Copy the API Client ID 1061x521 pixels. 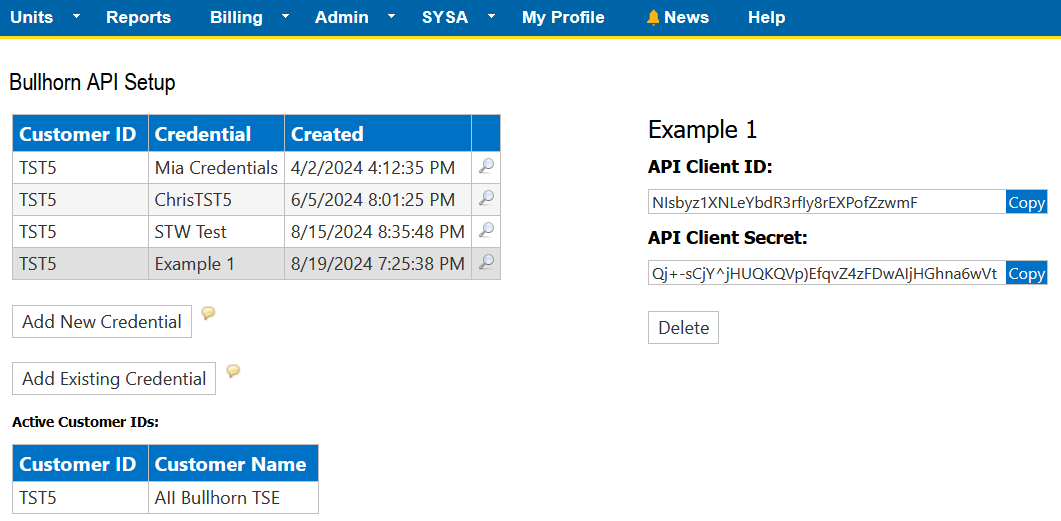tap(1026, 202)
